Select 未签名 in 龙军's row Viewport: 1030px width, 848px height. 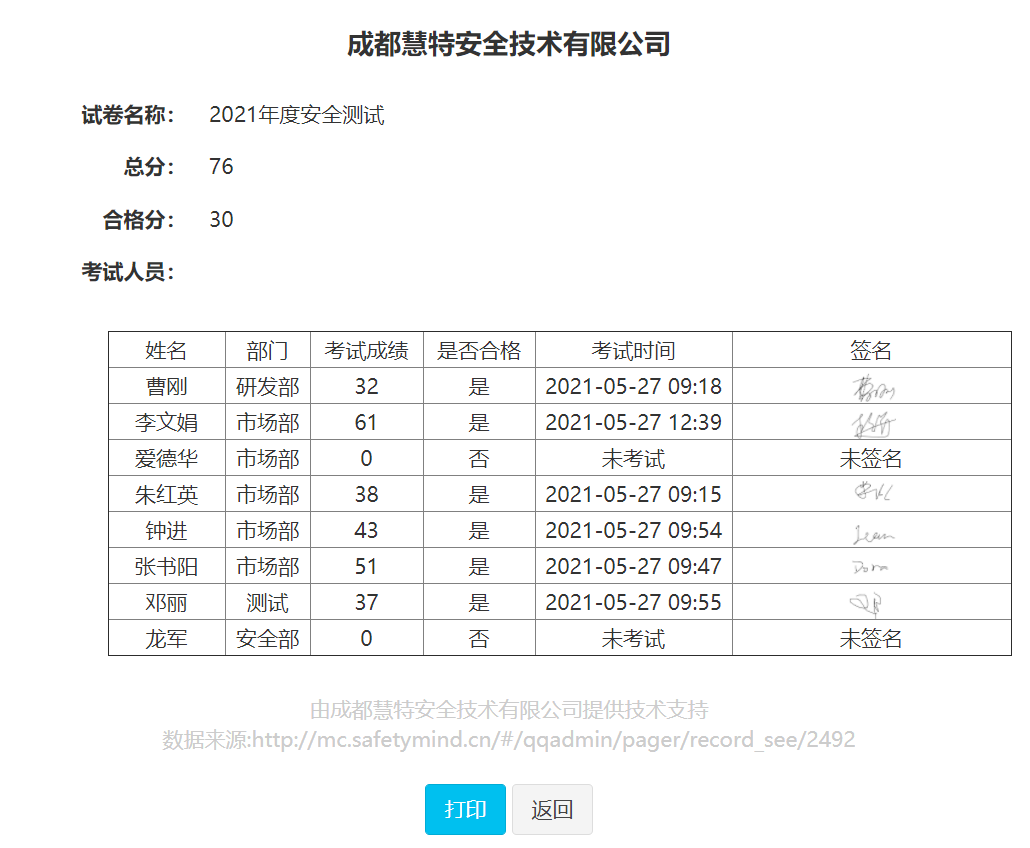(871, 638)
